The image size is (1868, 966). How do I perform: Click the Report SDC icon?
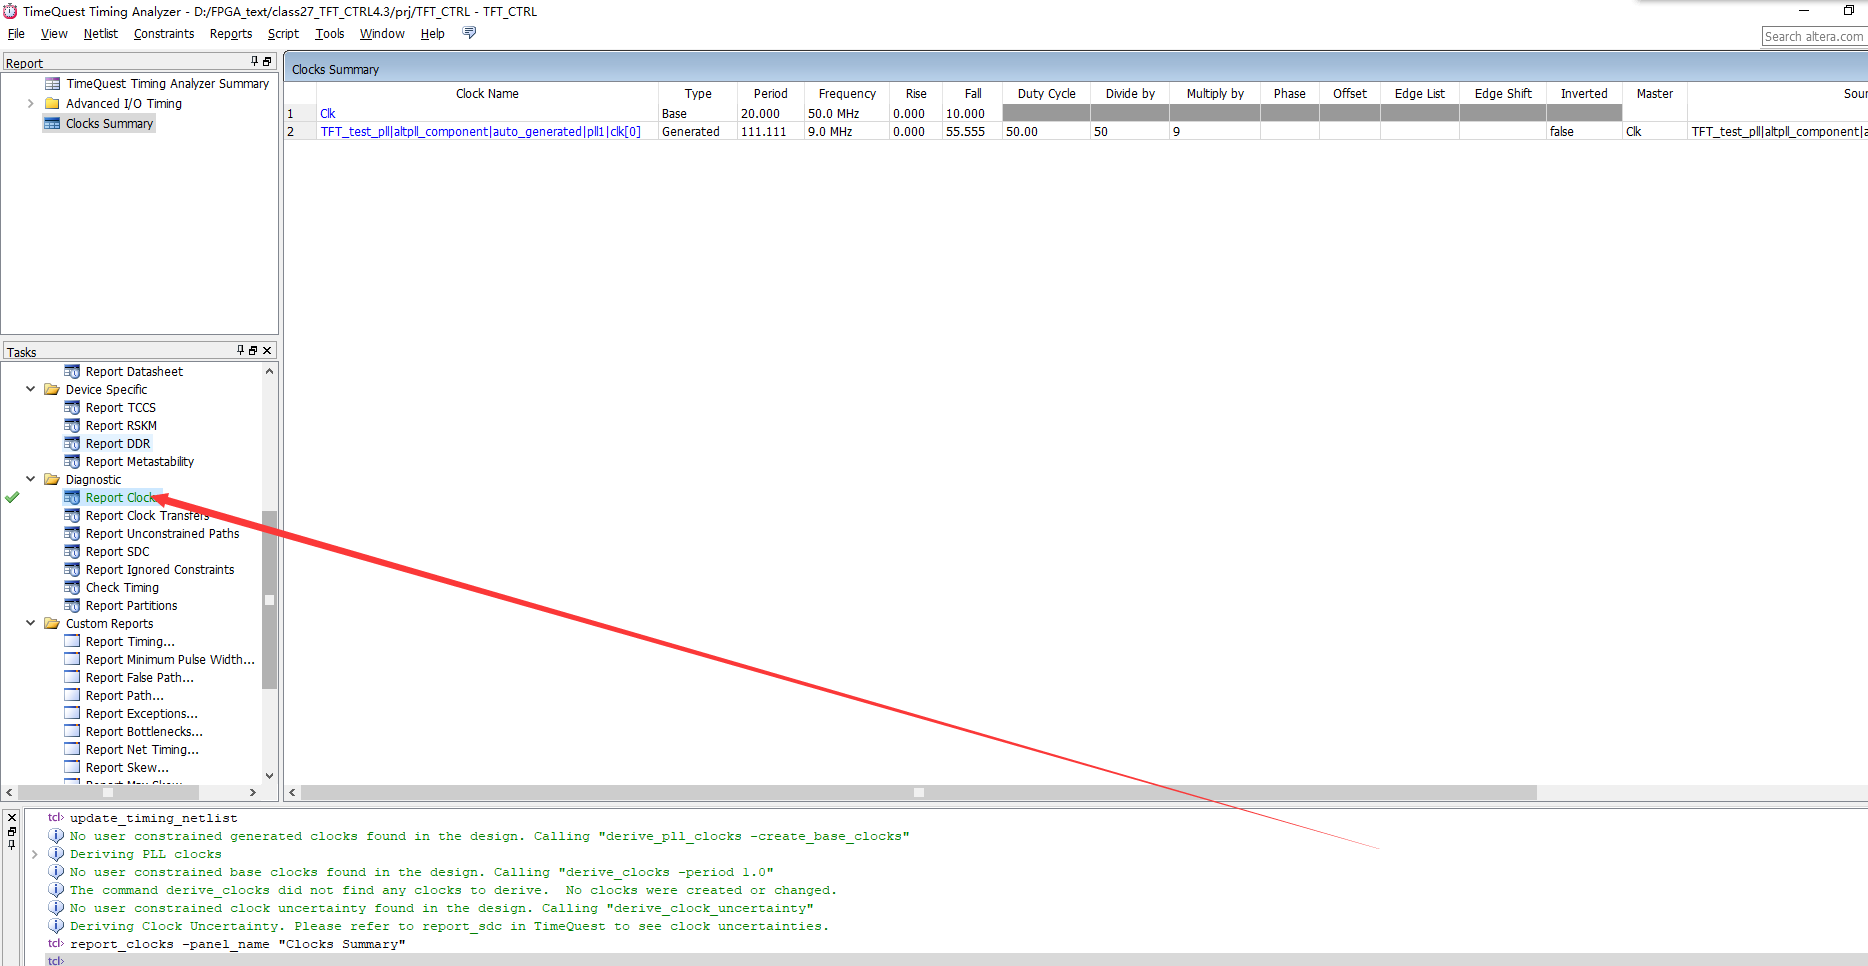click(72, 552)
